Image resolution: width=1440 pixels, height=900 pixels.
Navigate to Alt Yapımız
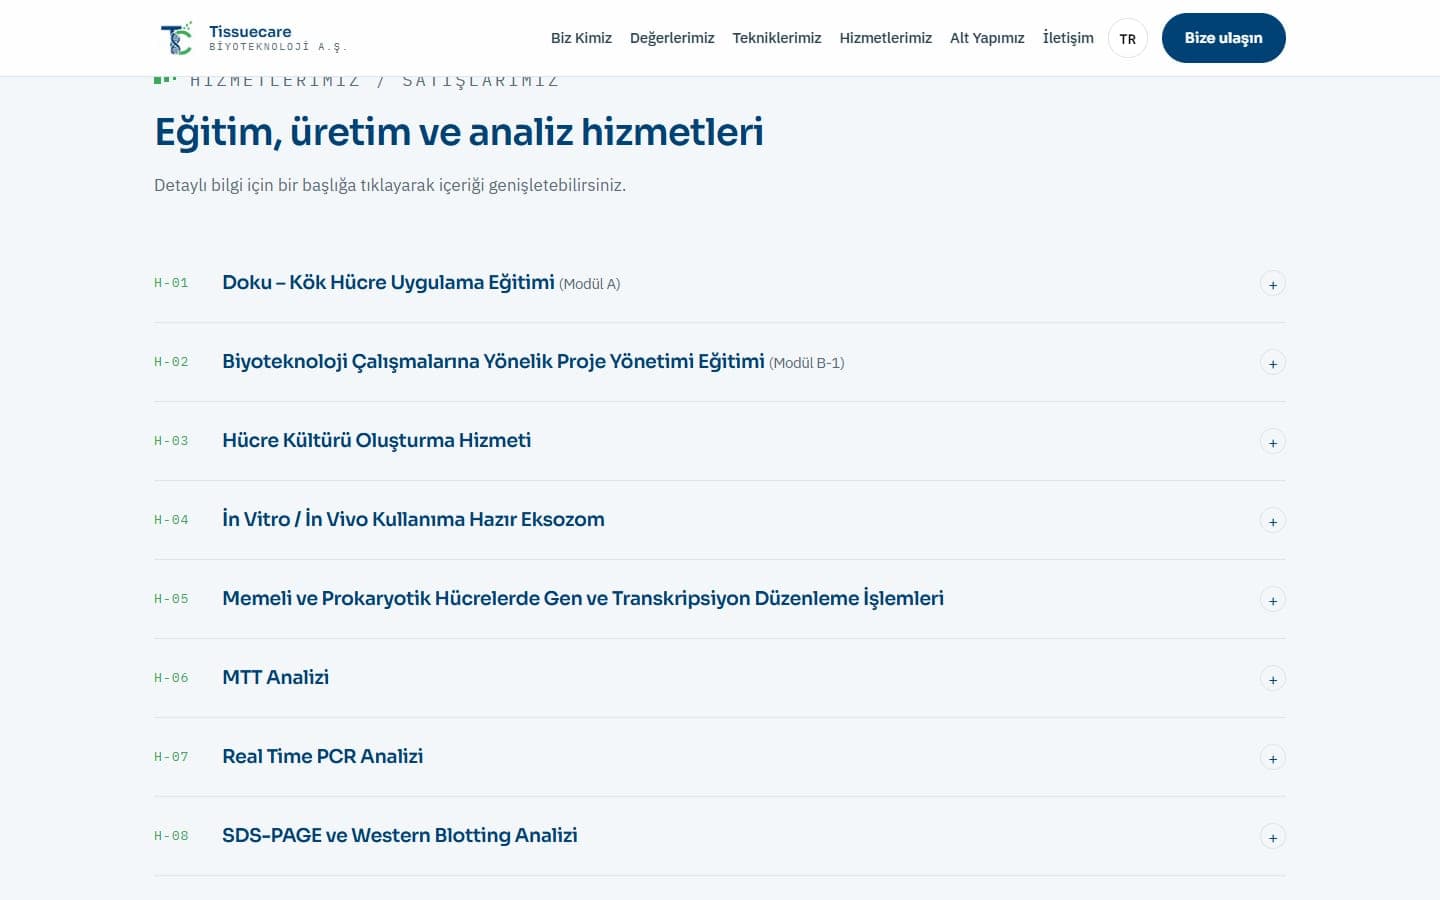pyautogui.click(x=987, y=38)
